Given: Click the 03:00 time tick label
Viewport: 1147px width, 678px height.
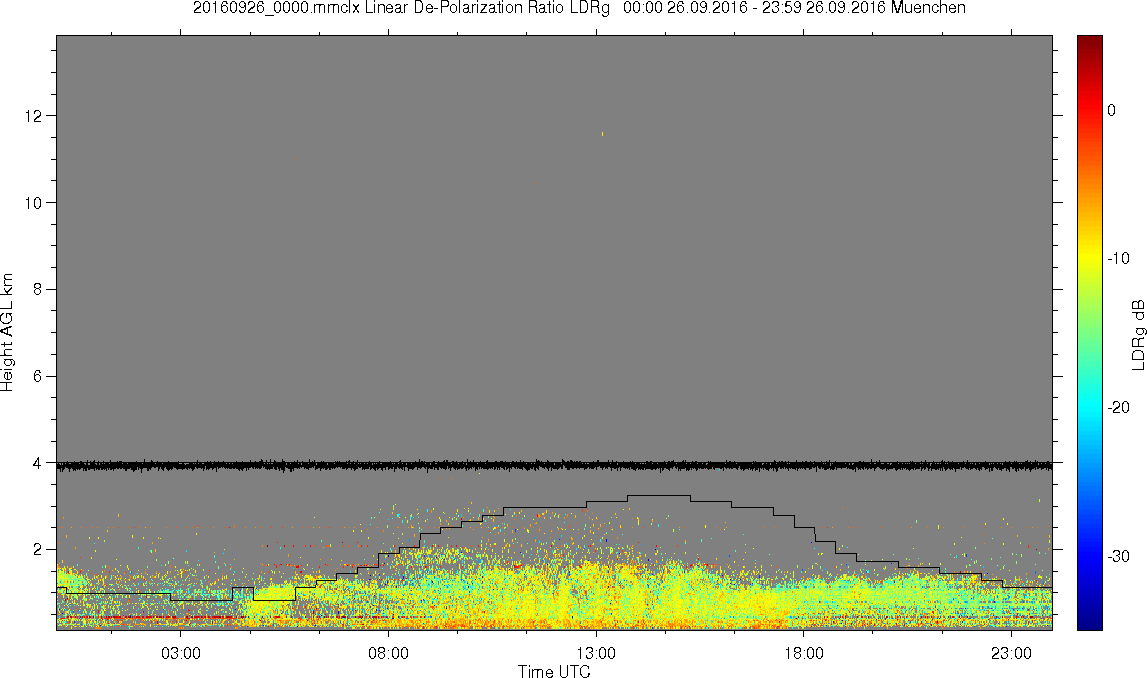Looking at the screenshot, I should [x=181, y=653].
